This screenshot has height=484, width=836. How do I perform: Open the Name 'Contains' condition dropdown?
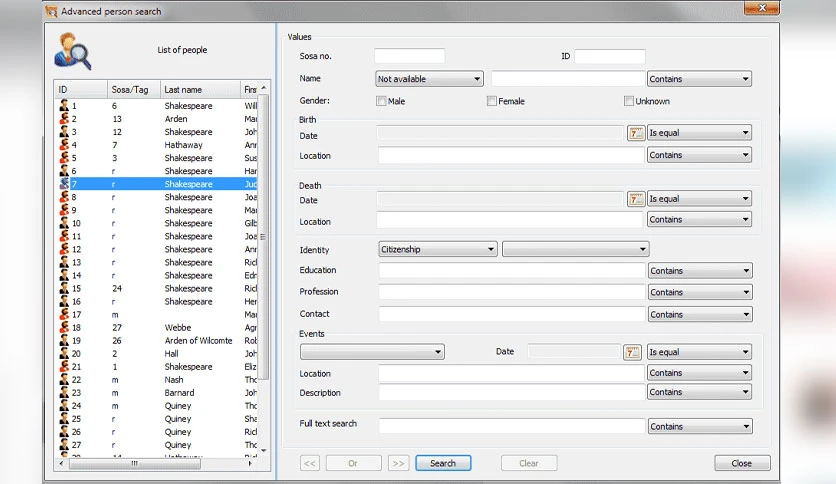click(x=699, y=79)
